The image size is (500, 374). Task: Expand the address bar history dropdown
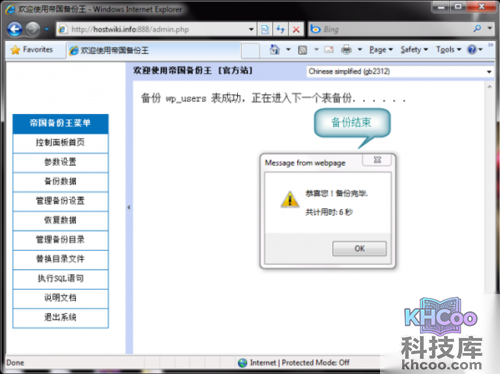pyautogui.click(x=251, y=29)
